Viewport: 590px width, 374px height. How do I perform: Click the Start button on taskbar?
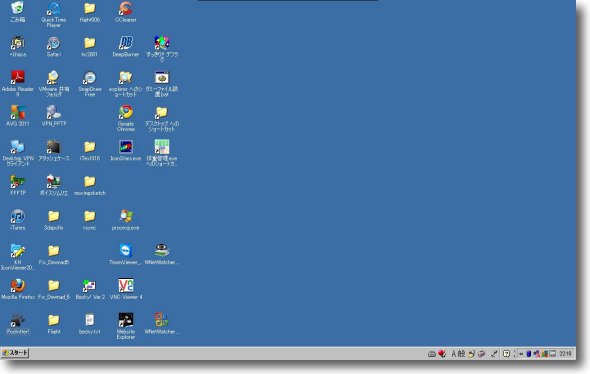click(x=15, y=353)
